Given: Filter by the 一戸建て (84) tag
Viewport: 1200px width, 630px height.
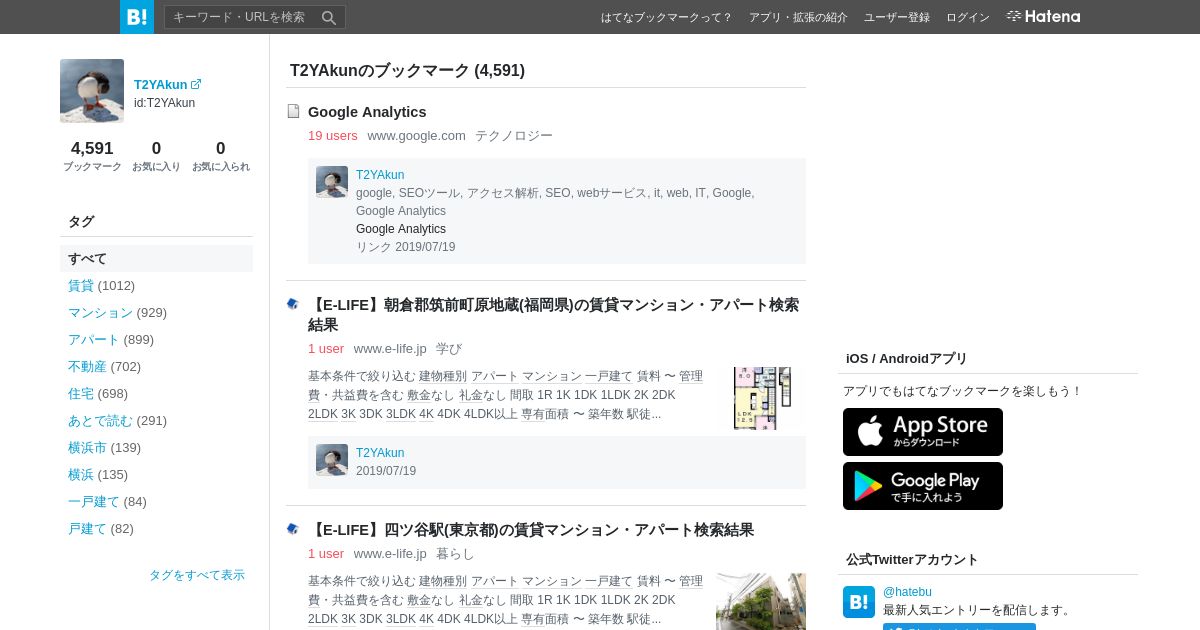Looking at the screenshot, I should [94, 501].
